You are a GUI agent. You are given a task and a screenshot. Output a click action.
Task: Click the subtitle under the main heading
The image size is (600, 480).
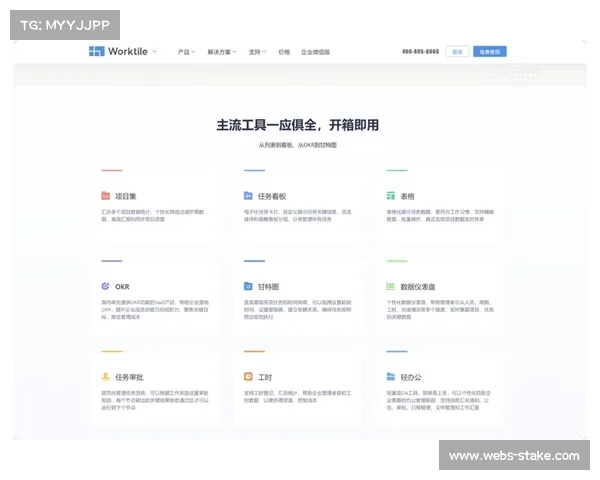tap(298, 145)
